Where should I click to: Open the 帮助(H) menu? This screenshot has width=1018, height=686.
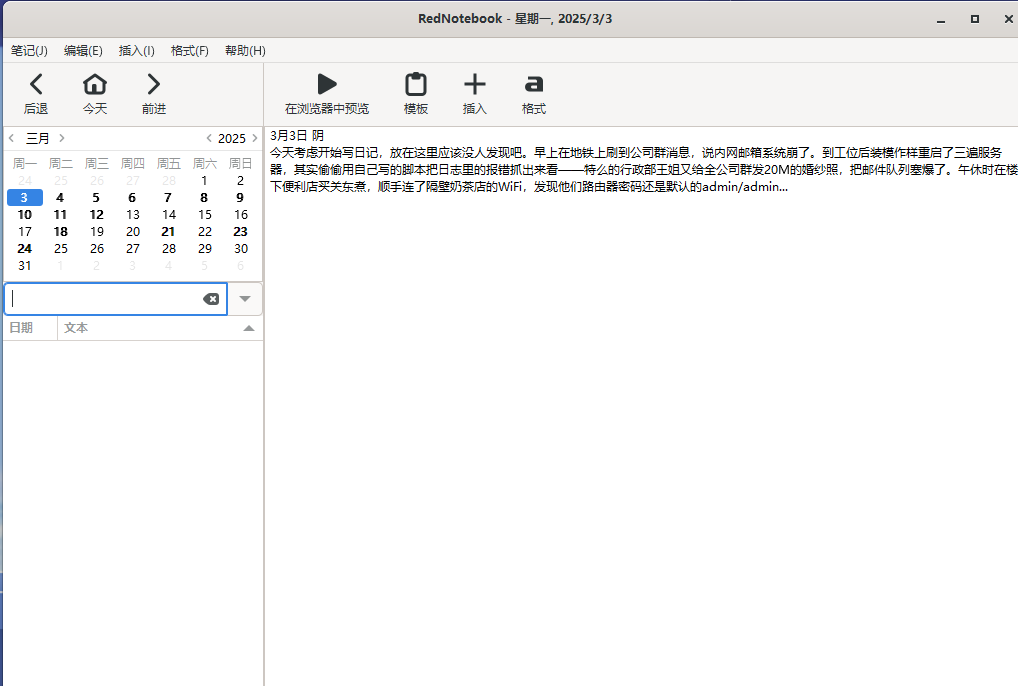click(x=245, y=51)
